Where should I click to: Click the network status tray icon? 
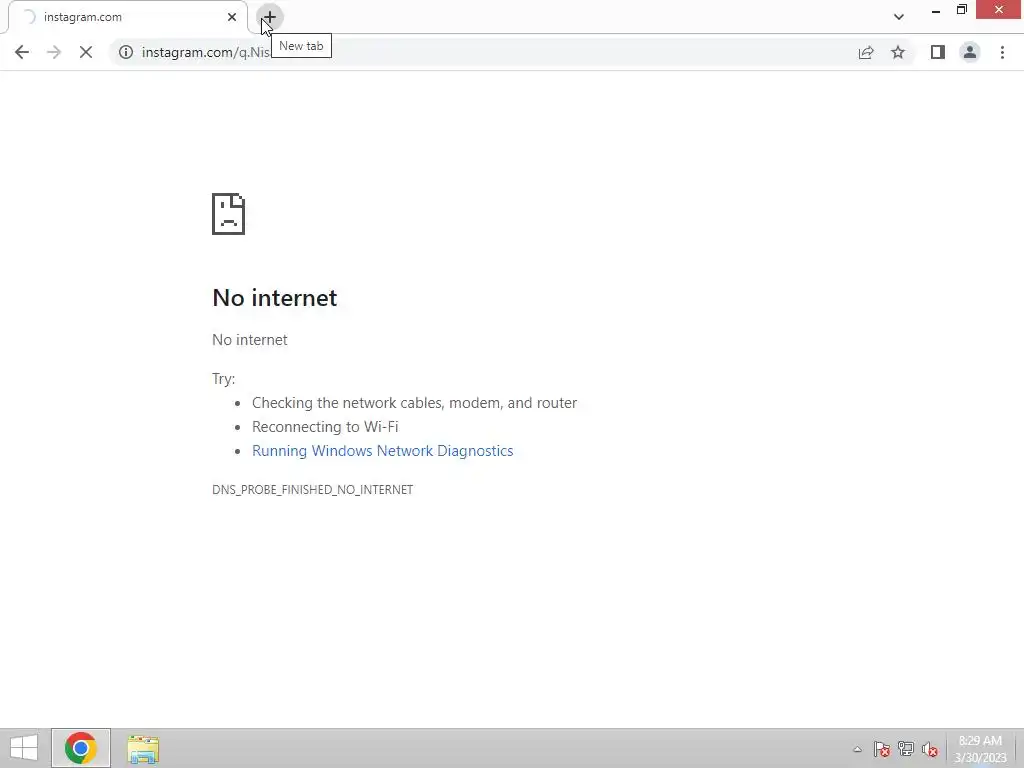click(906, 749)
